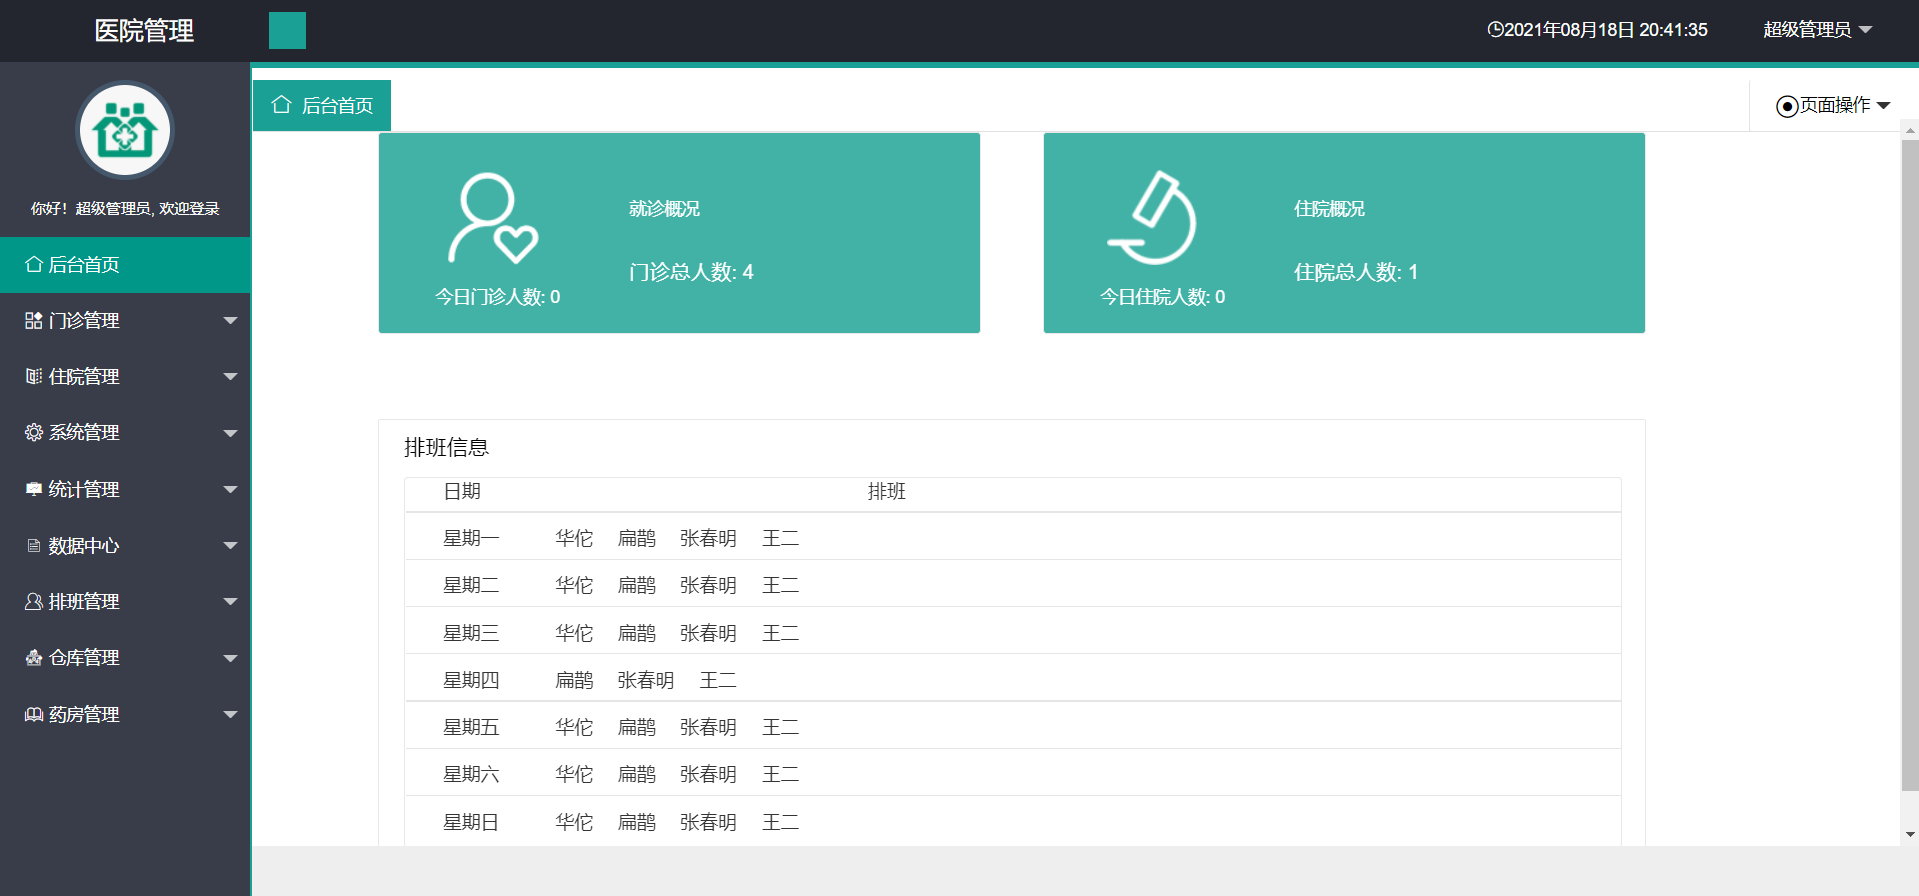
Task: Click the 门诊管理 grid icon
Action: coord(34,321)
